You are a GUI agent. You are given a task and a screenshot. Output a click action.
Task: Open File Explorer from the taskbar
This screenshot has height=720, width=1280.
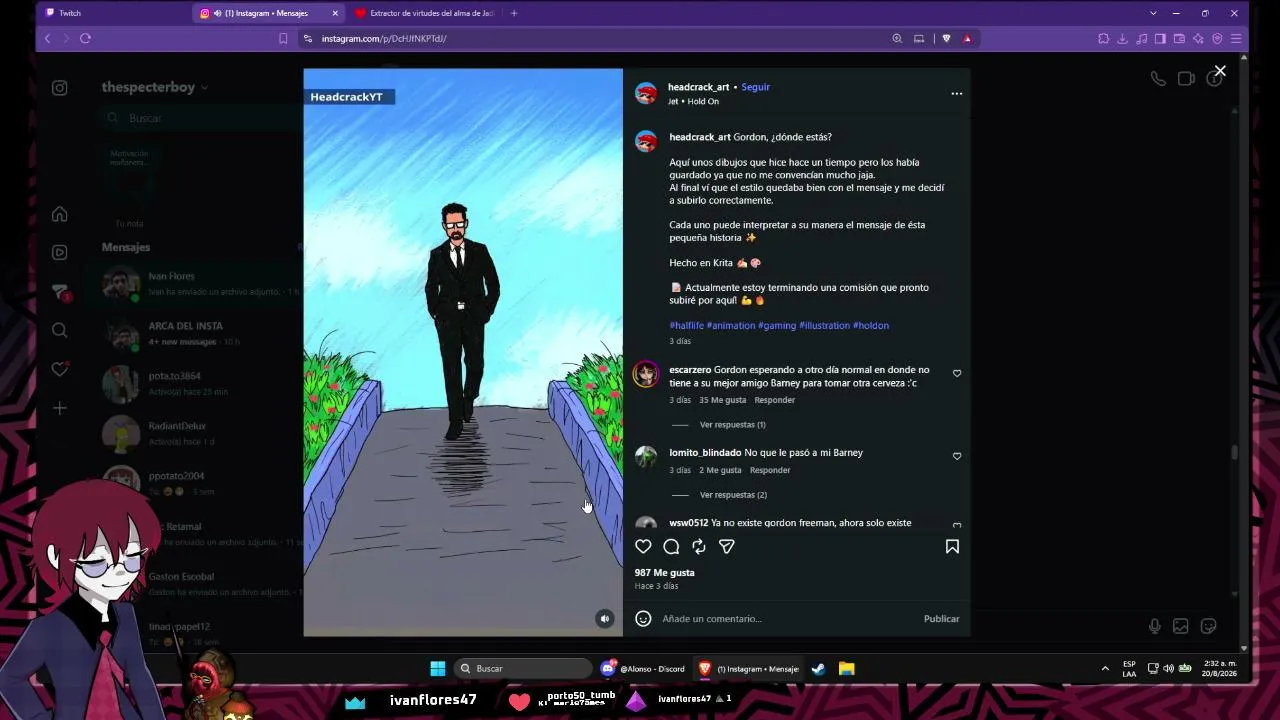pos(847,669)
